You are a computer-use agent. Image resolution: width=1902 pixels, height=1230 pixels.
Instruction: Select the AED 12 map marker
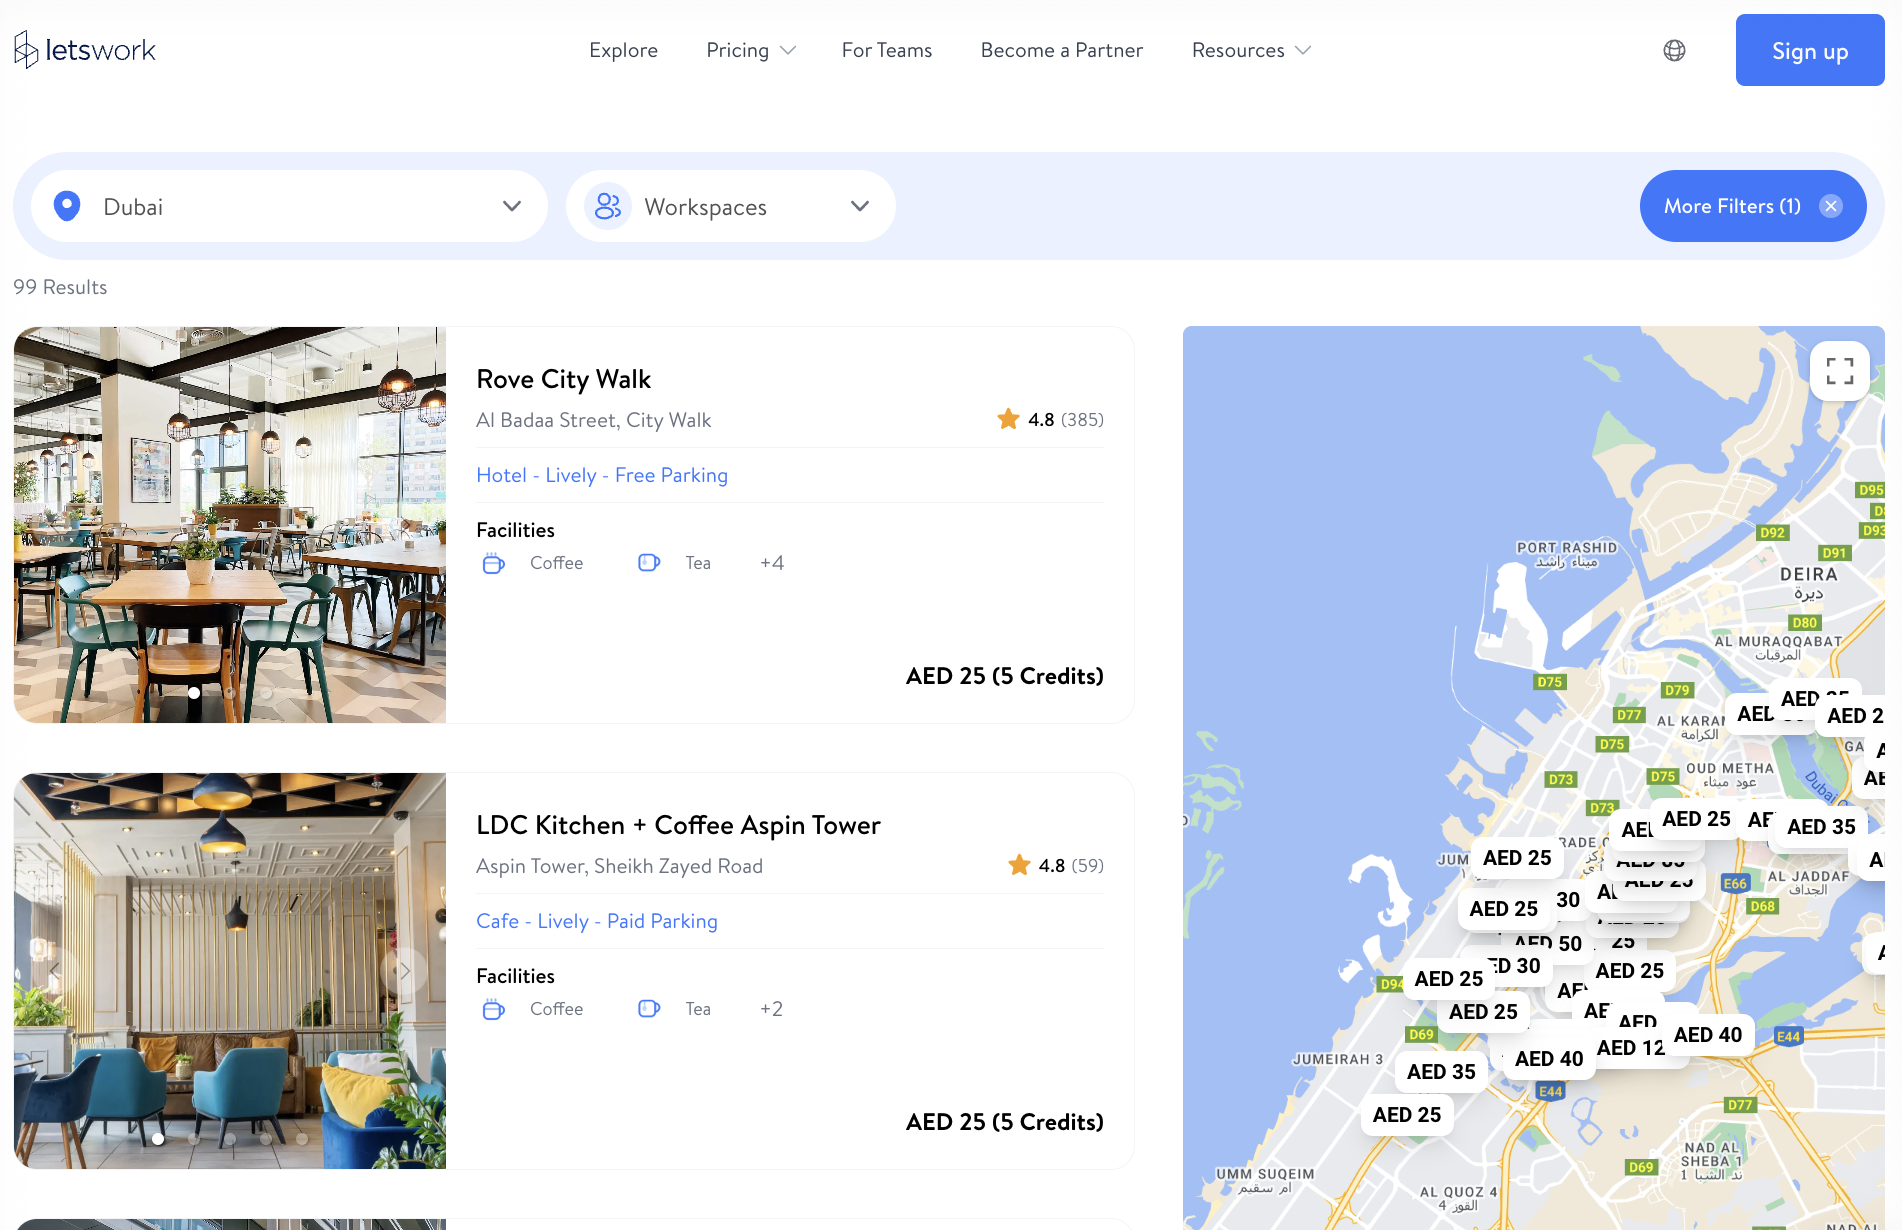(1630, 1047)
